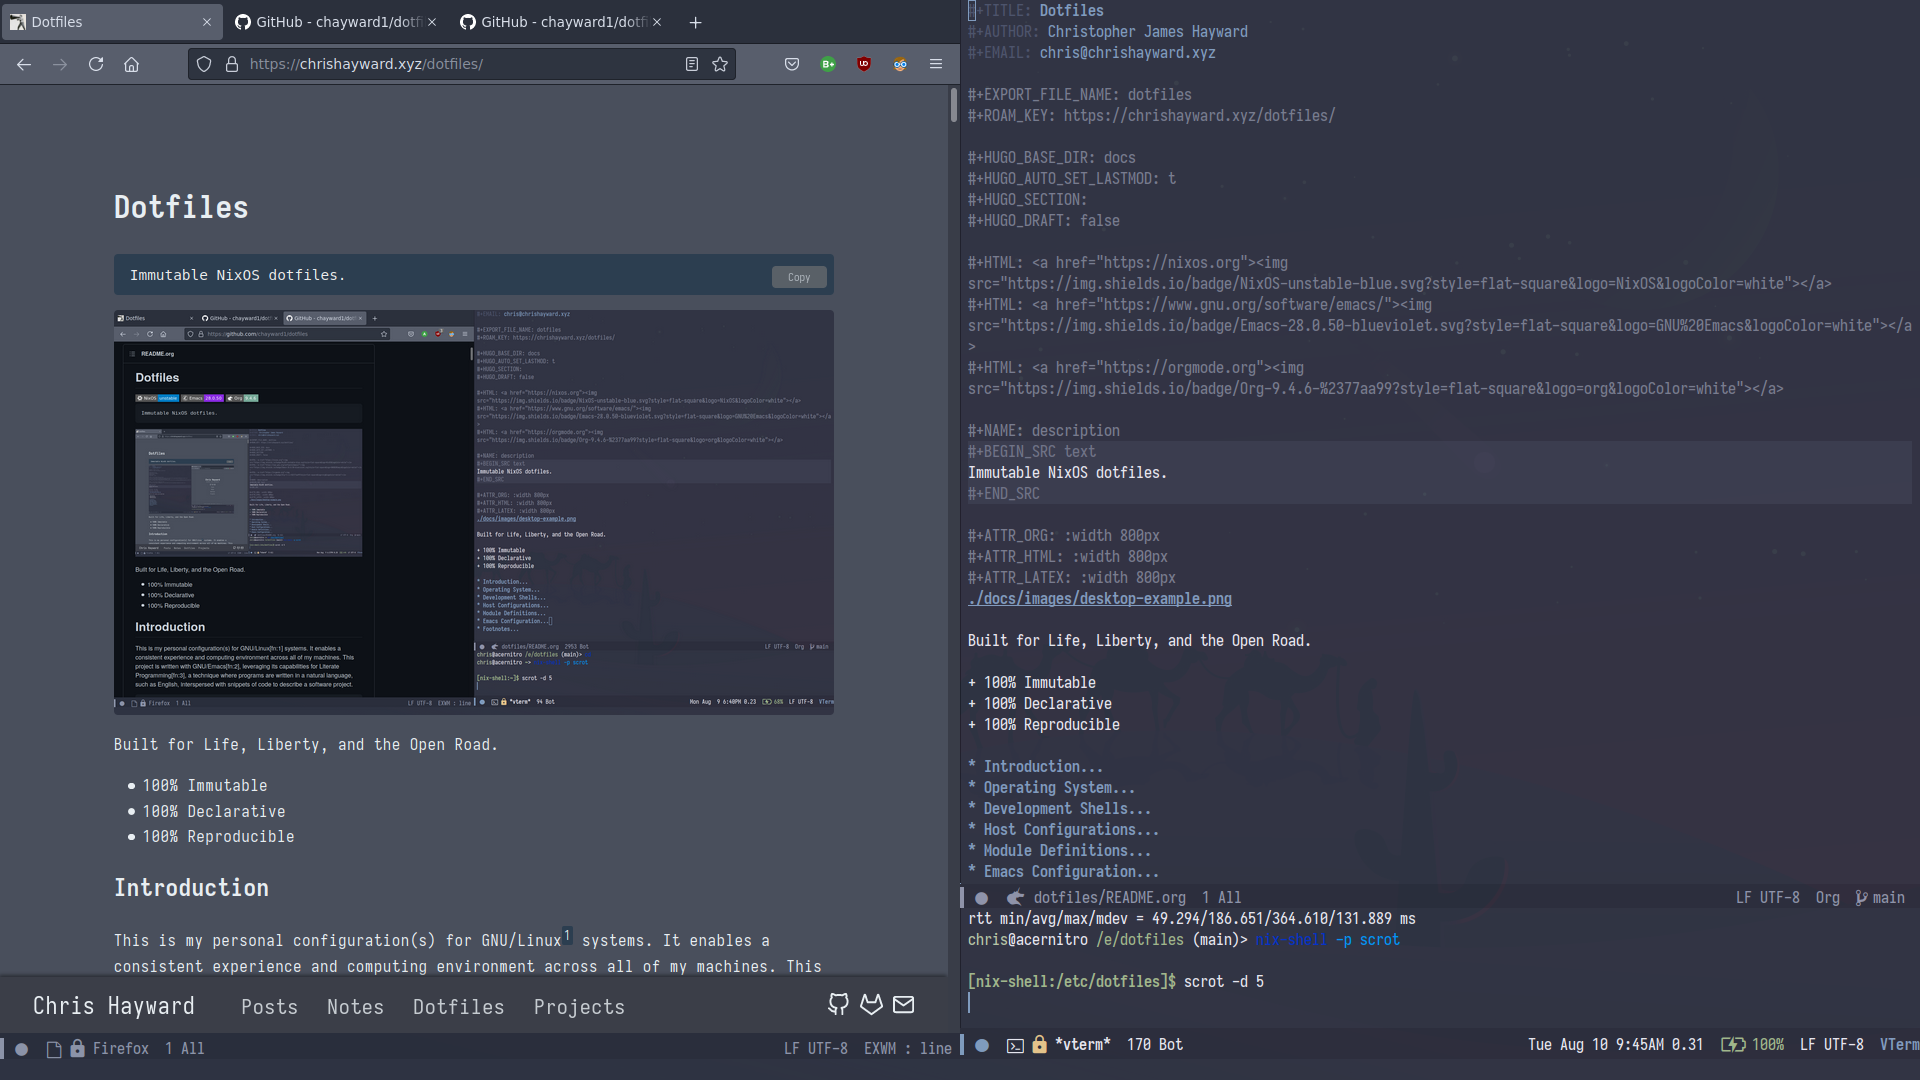The height and width of the screenshot is (1080, 1920).
Task: Click the Posts navigation link
Action: click(270, 1006)
